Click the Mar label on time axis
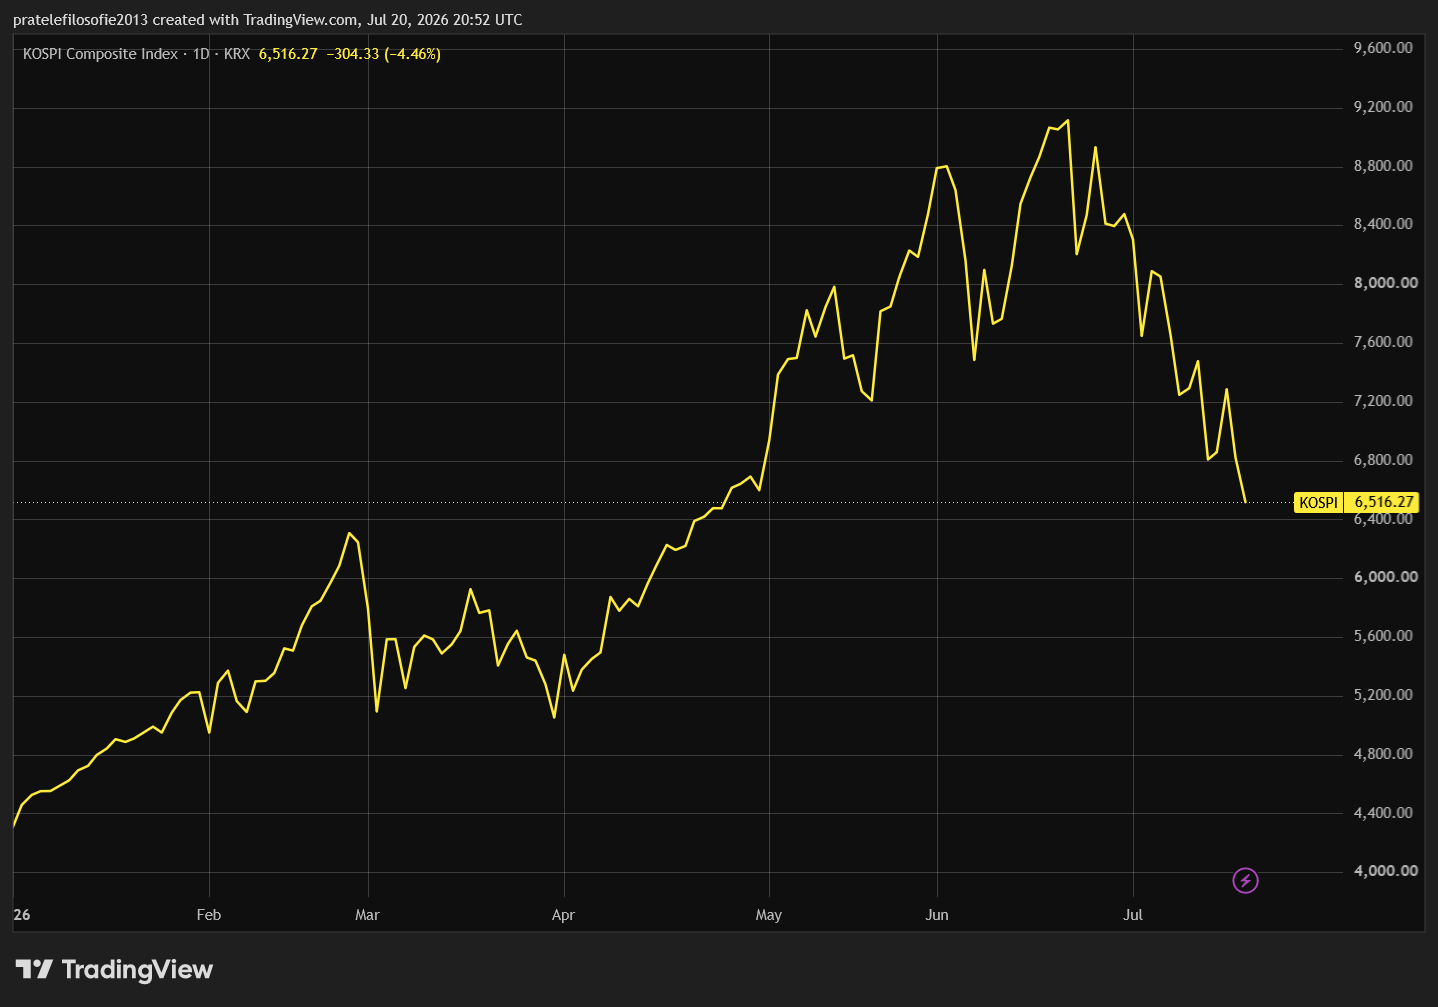The width and height of the screenshot is (1438, 1007). 367,915
